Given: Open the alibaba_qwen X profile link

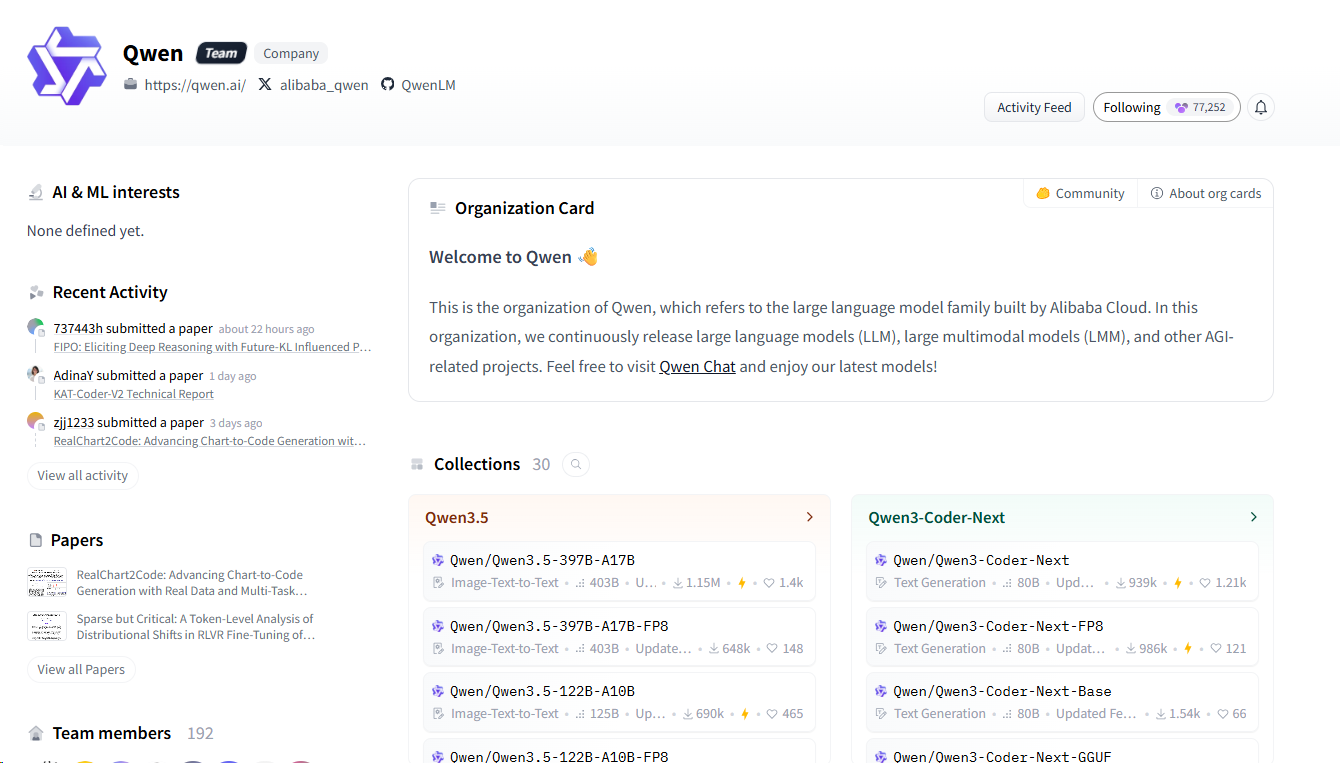Looking at the screenshot, I should click(324, 85).
